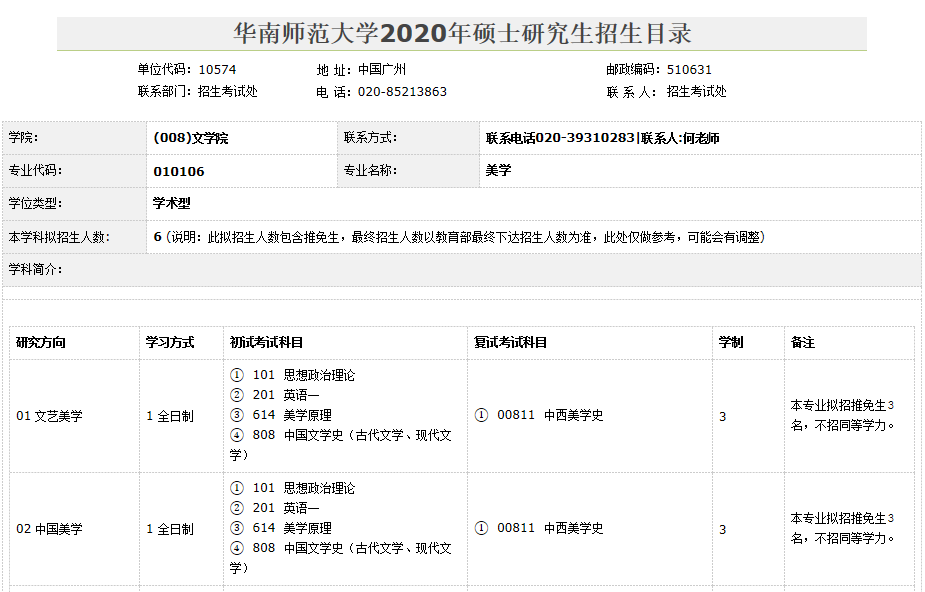Image resolution: width=925 pixels, height=592 pixels.
Task: Click the planned enrollment number 6 note
Action: click(459, 237)
